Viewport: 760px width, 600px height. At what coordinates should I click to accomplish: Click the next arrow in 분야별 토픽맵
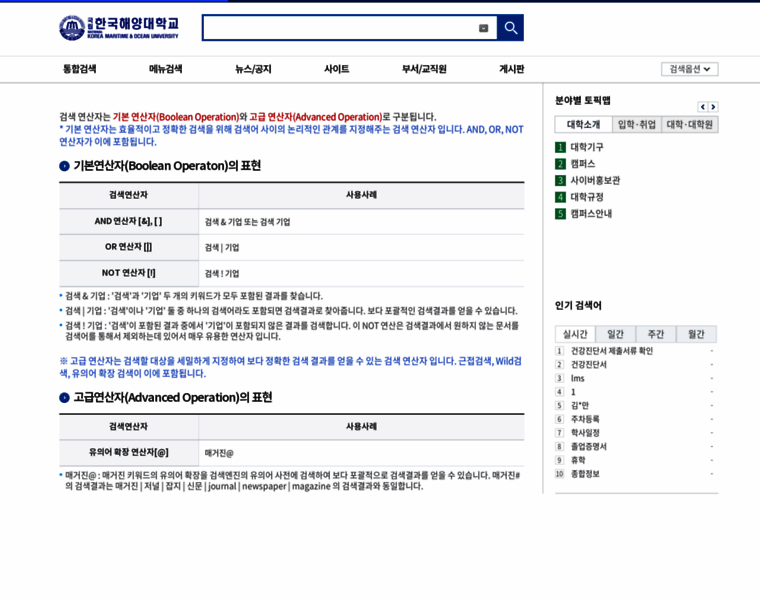[x=713, y=107]
